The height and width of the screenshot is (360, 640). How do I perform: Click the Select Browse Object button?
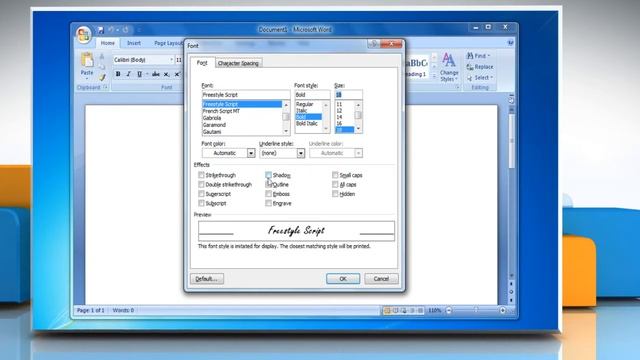[x=511, y=292]
